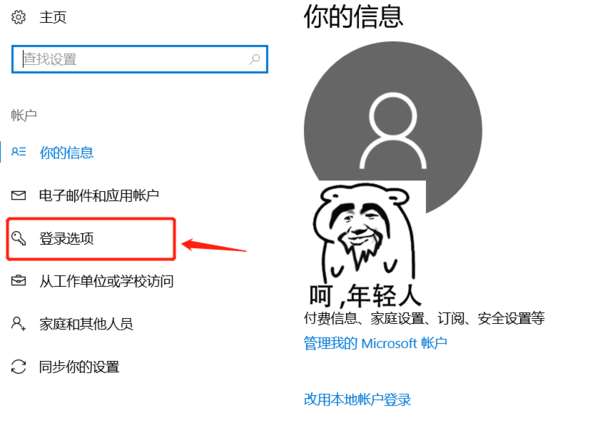
Task: Open 电子邮件和应用帐户 settings
Action: [x=99, y=196]
